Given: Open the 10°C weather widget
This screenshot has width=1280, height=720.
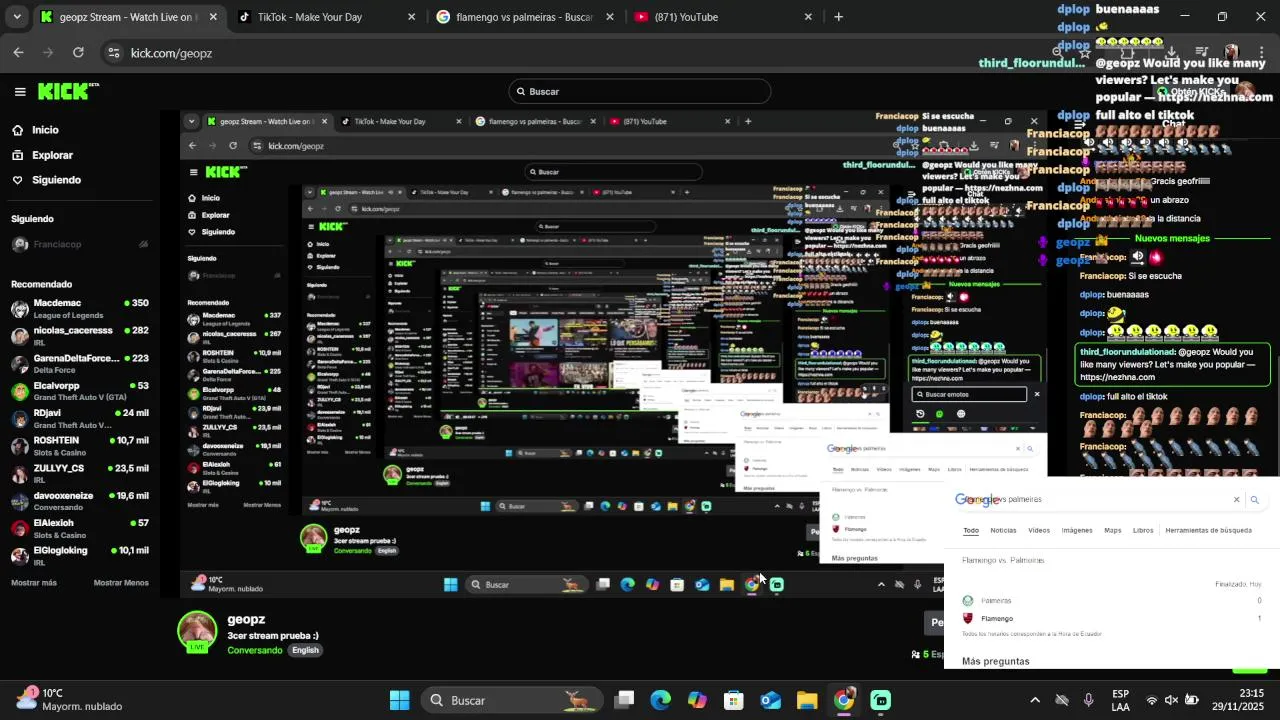Looking at the screenshot, I should tap(70, 699).
